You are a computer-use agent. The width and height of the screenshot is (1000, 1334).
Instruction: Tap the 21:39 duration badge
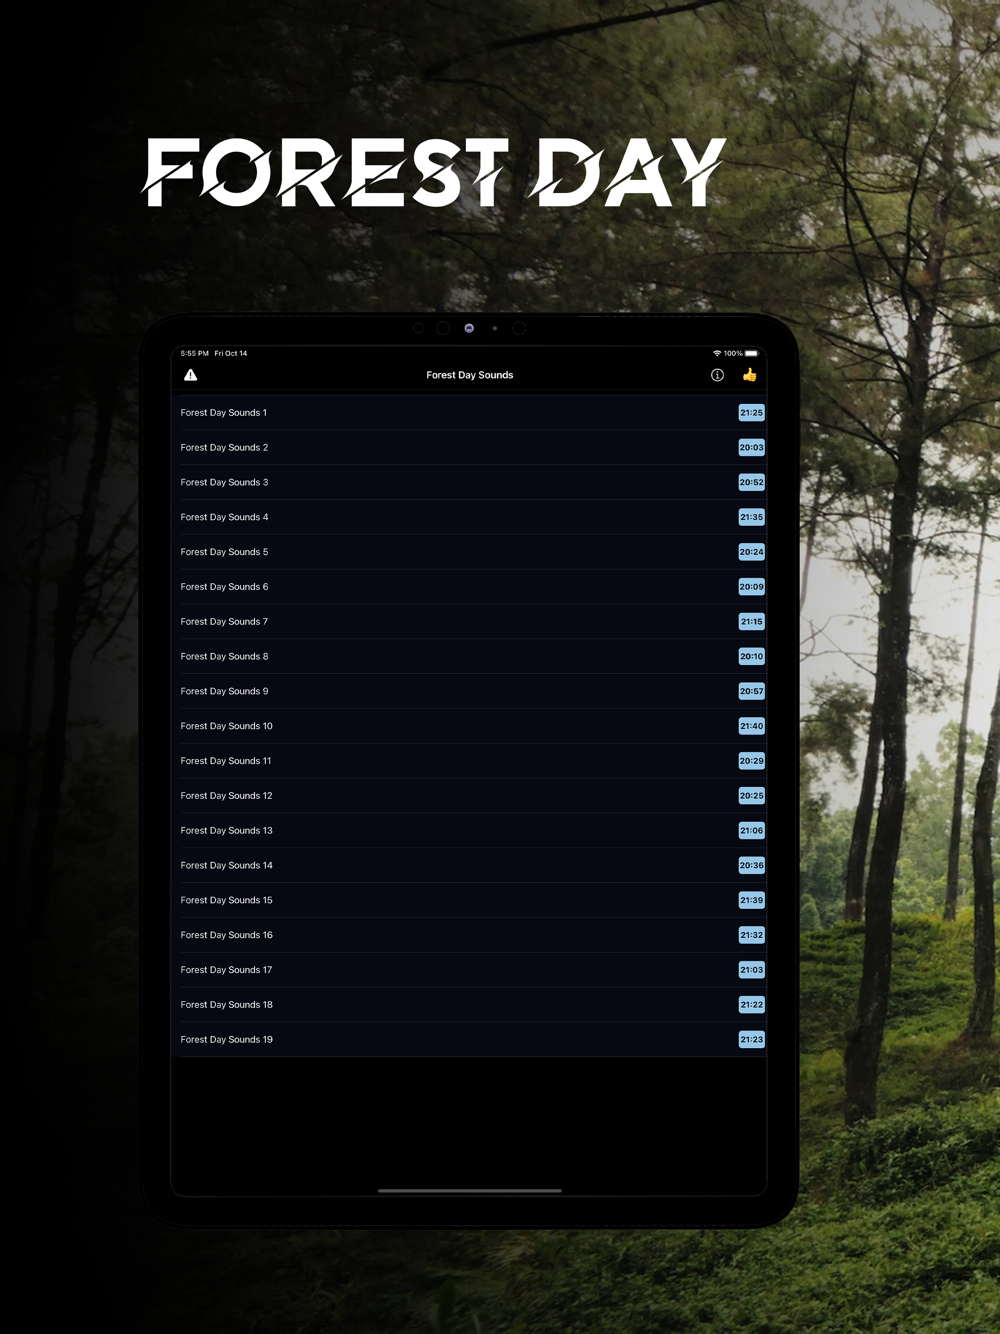[x=751, y=901]
